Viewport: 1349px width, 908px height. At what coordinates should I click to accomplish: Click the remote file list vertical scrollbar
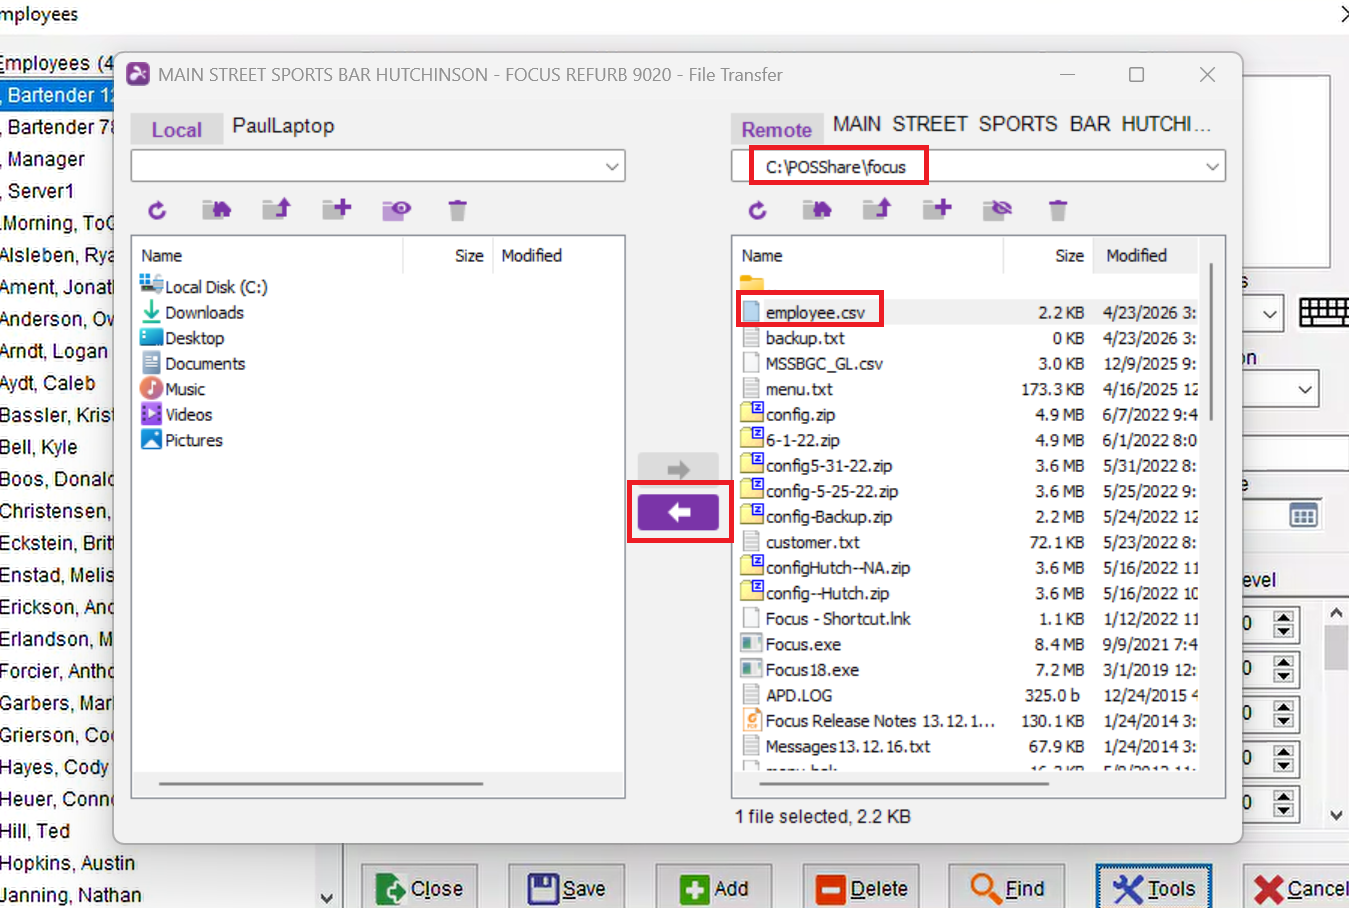1211,340
